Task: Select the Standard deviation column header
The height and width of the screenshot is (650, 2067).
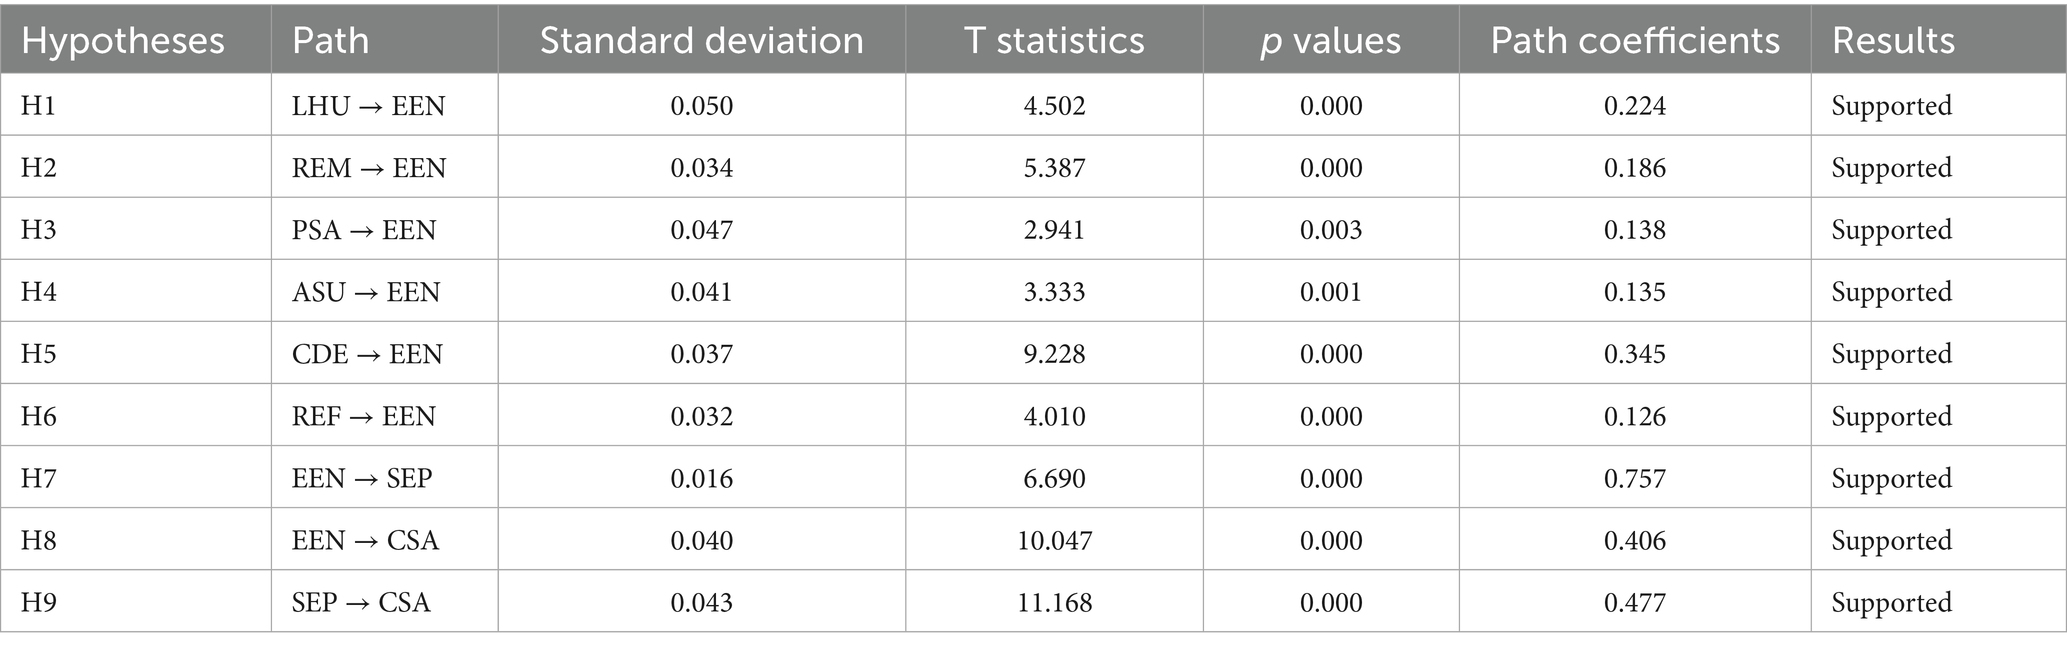Action: click(702, 41)
